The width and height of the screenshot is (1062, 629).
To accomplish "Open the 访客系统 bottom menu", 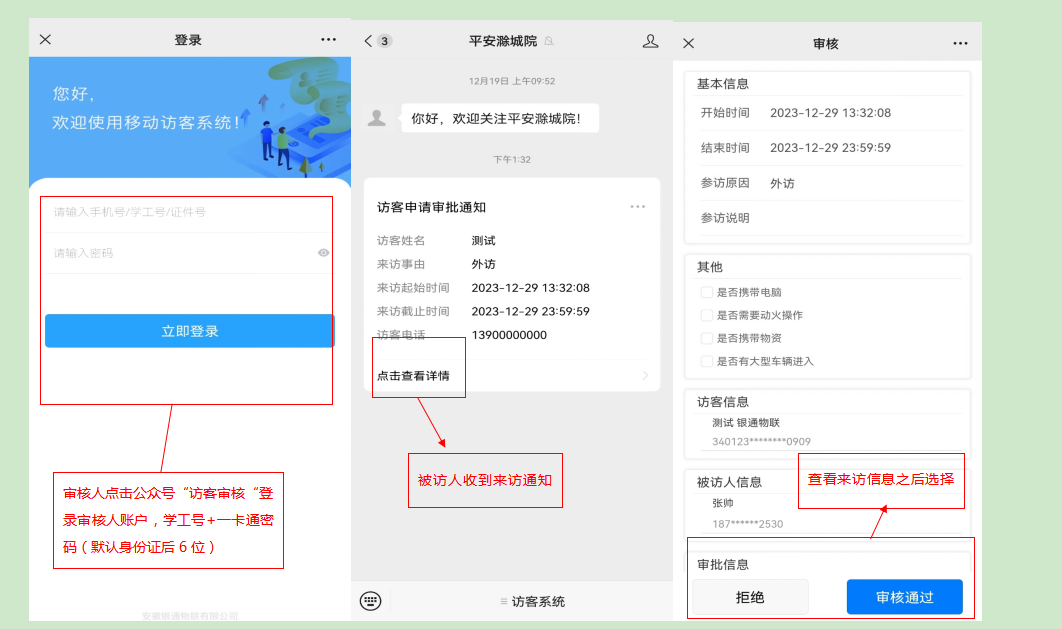I will [x=532, y=602].
